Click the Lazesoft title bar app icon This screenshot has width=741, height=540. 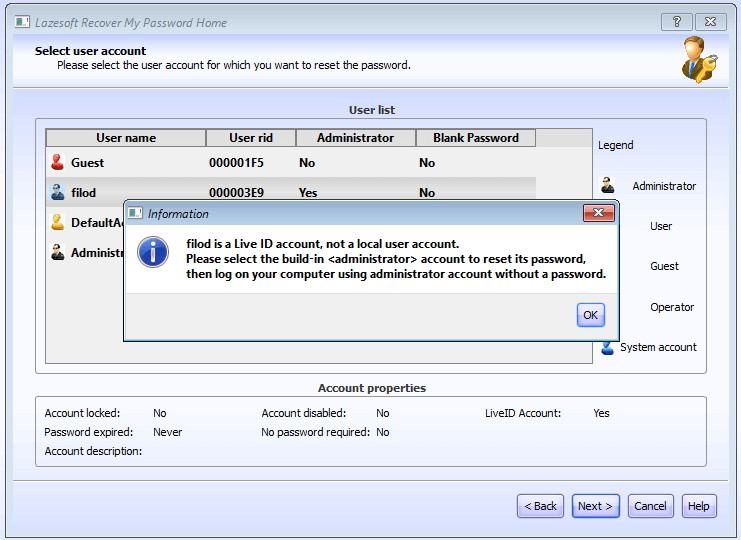[x=21, y=22]
